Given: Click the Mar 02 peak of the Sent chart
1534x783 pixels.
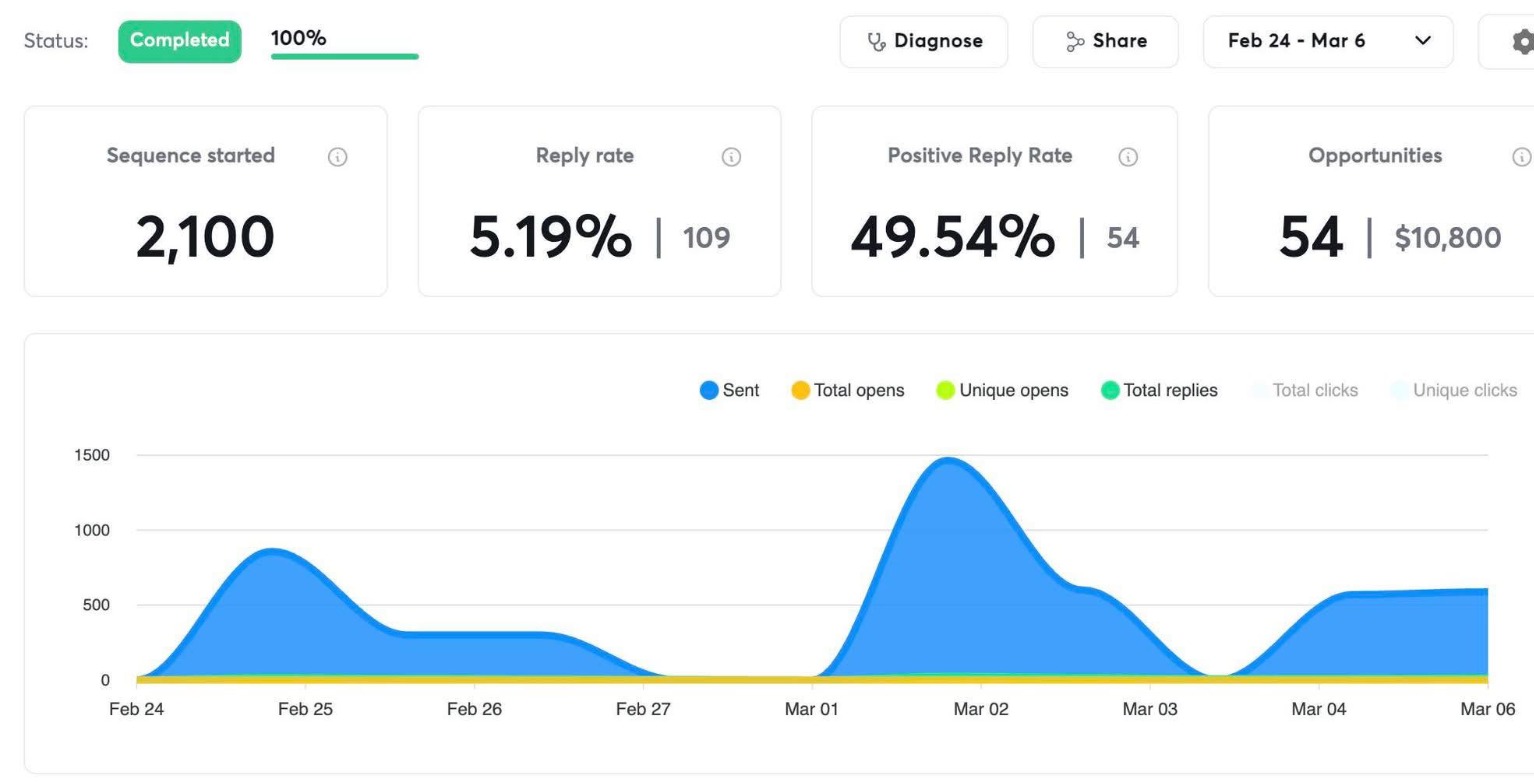Looking at the screenshot, I should (x=947, y=461).
